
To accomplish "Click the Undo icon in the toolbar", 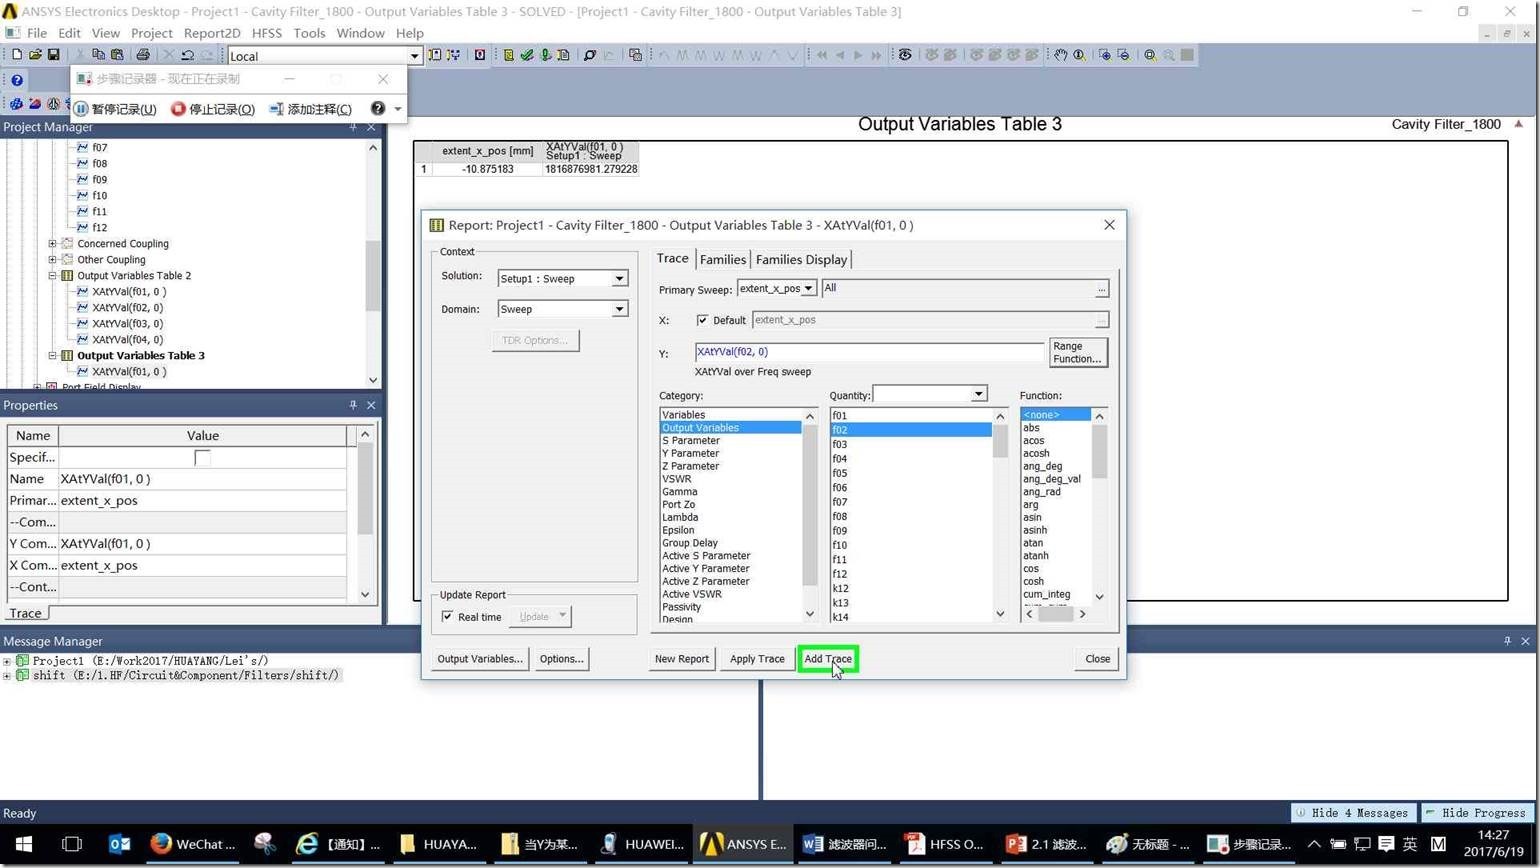I will point(187,55).
